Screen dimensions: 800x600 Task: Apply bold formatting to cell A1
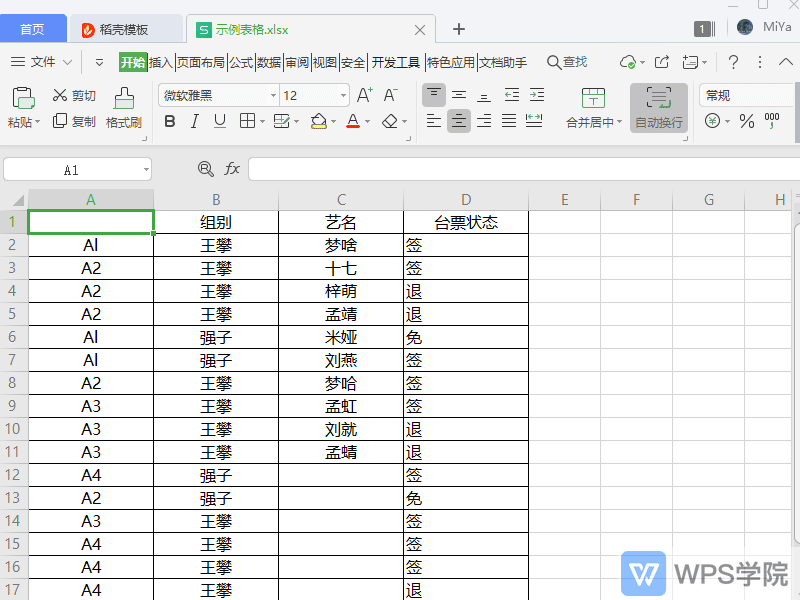click(x=170, y=121)
